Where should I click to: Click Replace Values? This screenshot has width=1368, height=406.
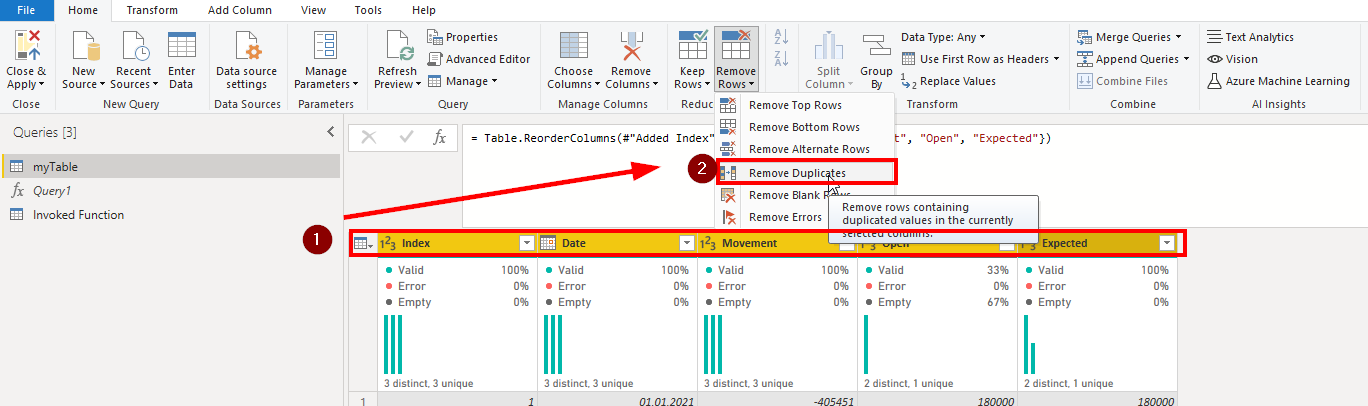948,81
